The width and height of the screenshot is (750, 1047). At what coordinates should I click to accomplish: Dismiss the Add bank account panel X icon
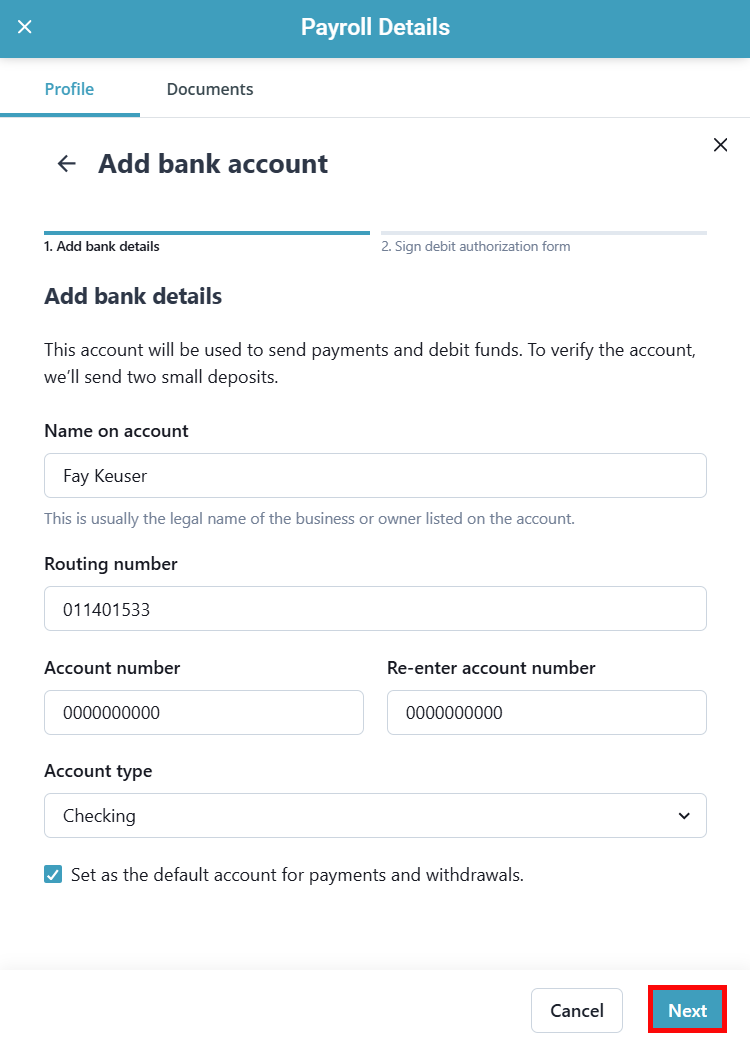tap(720, 145)
